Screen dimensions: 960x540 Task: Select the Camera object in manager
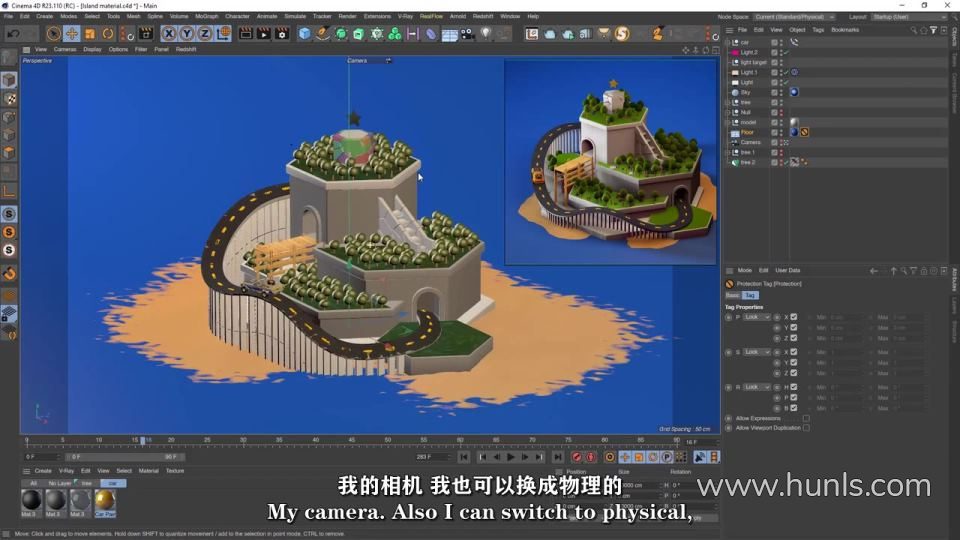(751, 142)
